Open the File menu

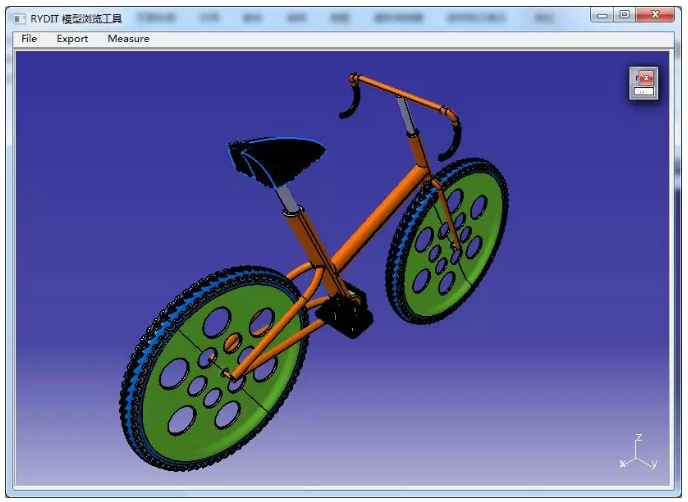click(x=29, y=39)
